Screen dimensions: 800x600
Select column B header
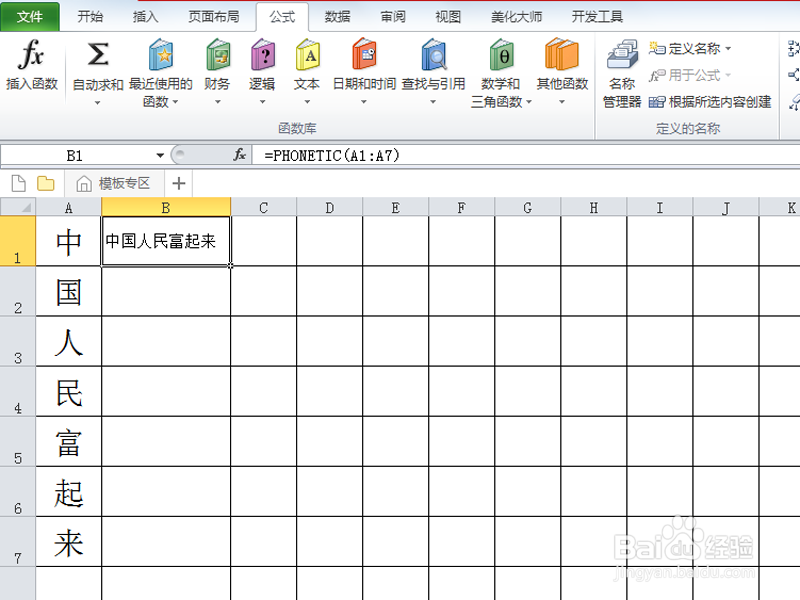(x=166, y=207)
